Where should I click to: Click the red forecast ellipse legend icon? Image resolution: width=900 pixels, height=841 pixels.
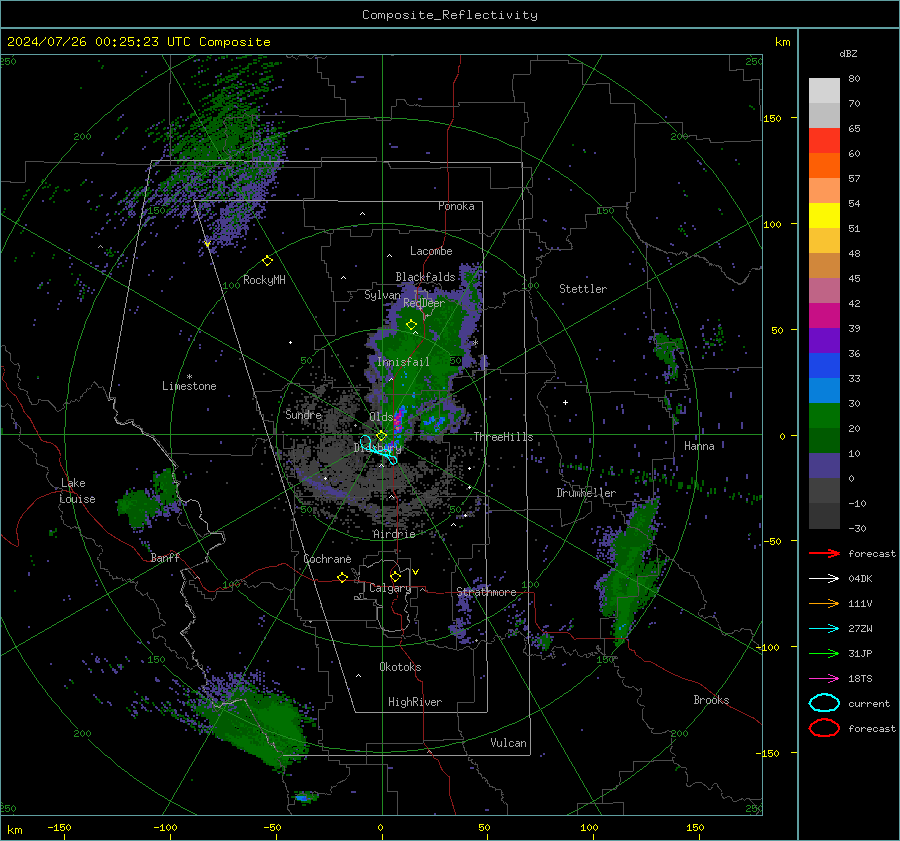tap(824, 728)
